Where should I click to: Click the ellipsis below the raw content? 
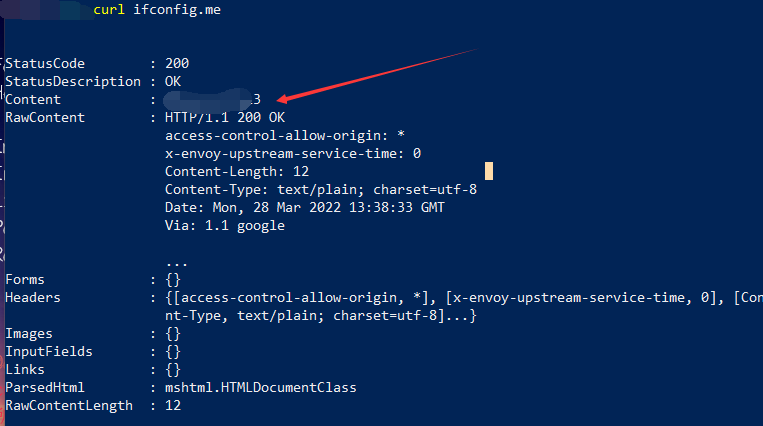click(x=177, y=264)
